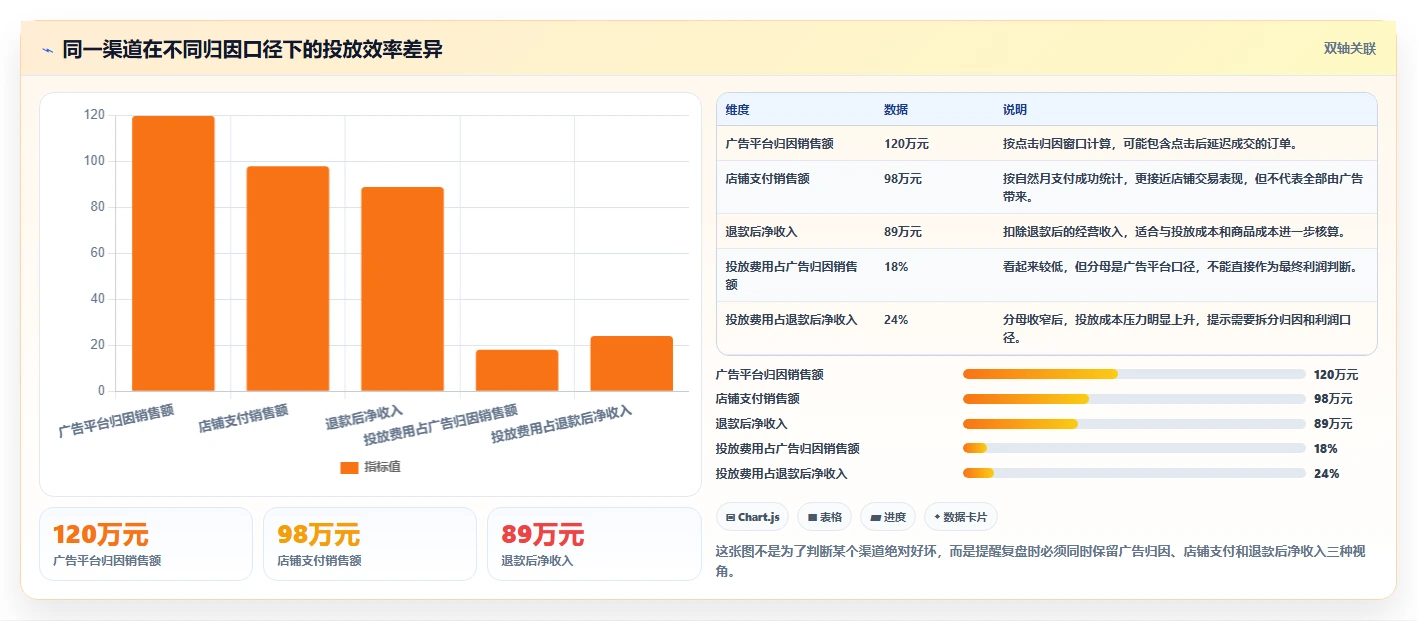Click the 18% value in table
Image resolution: width=1417 pixels, height=621 pixels.
point(896,267)
